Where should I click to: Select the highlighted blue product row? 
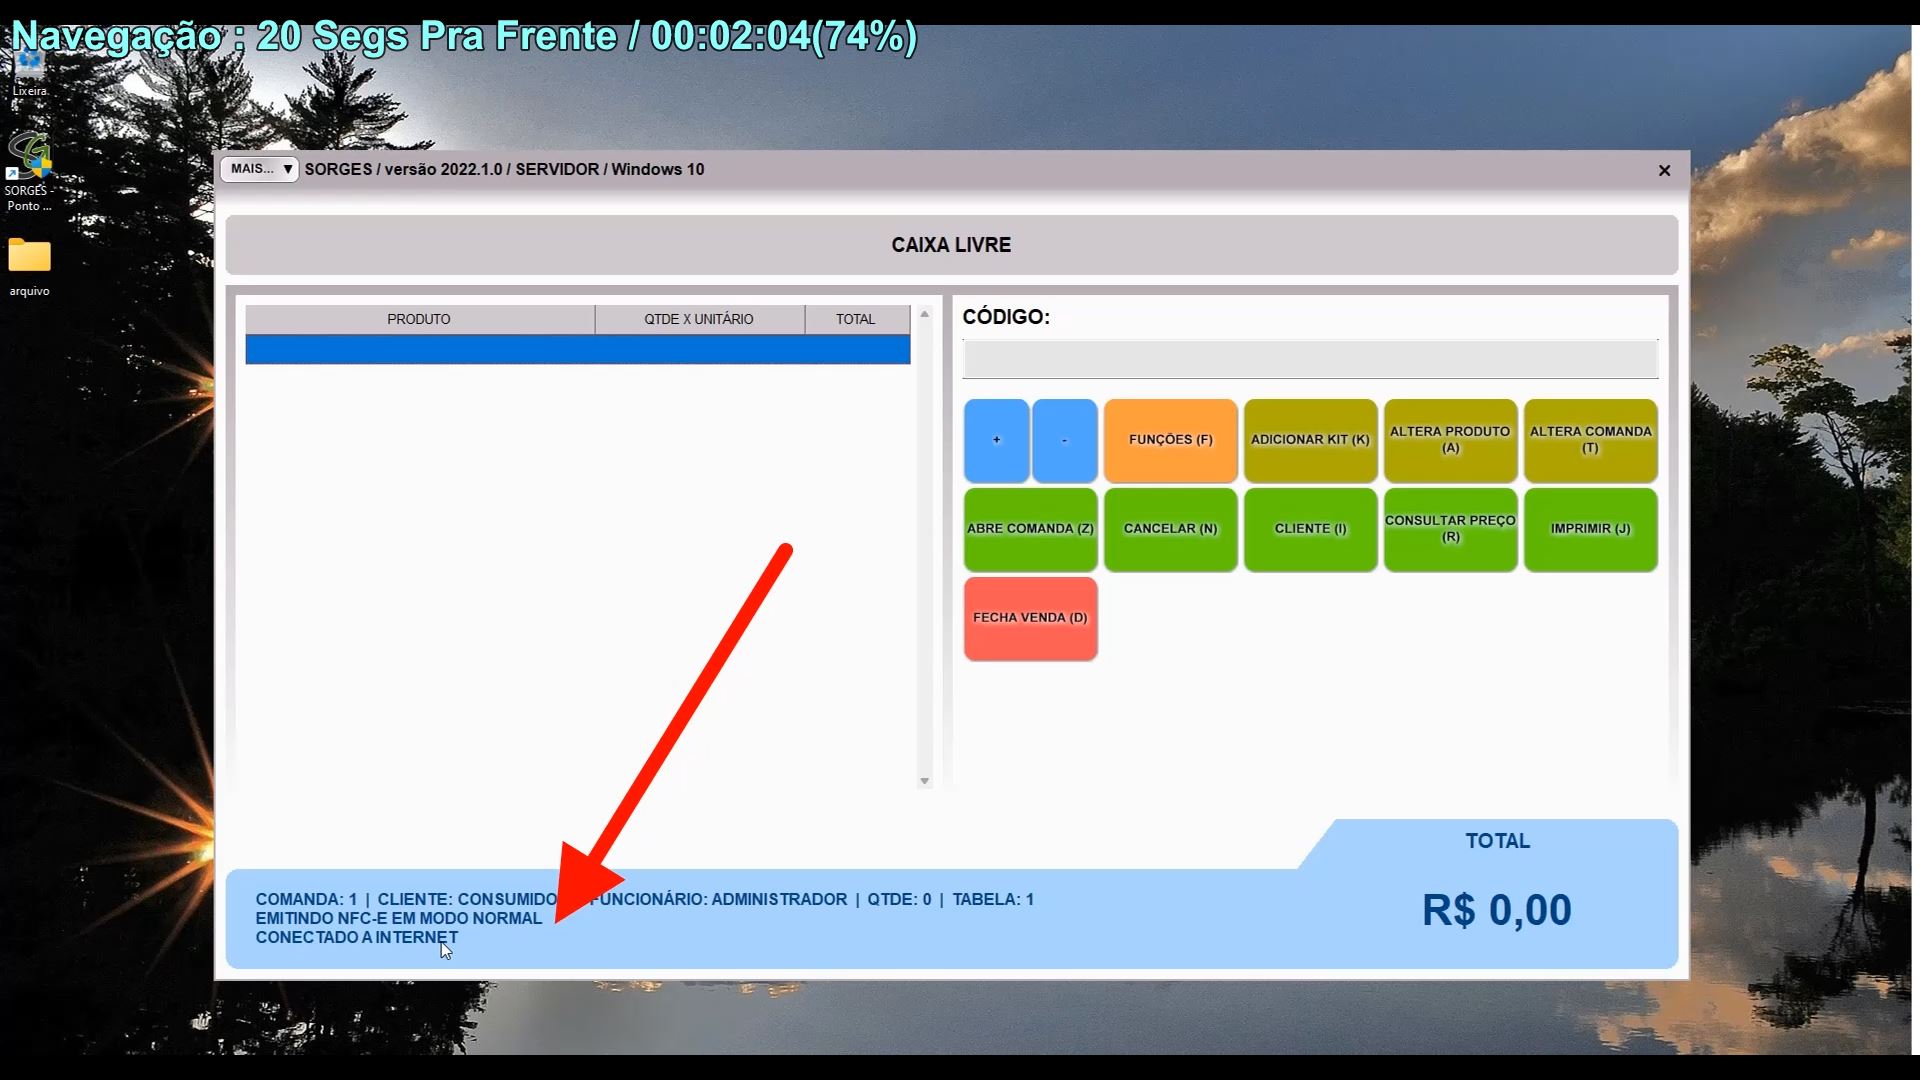[x=577, y=349]
